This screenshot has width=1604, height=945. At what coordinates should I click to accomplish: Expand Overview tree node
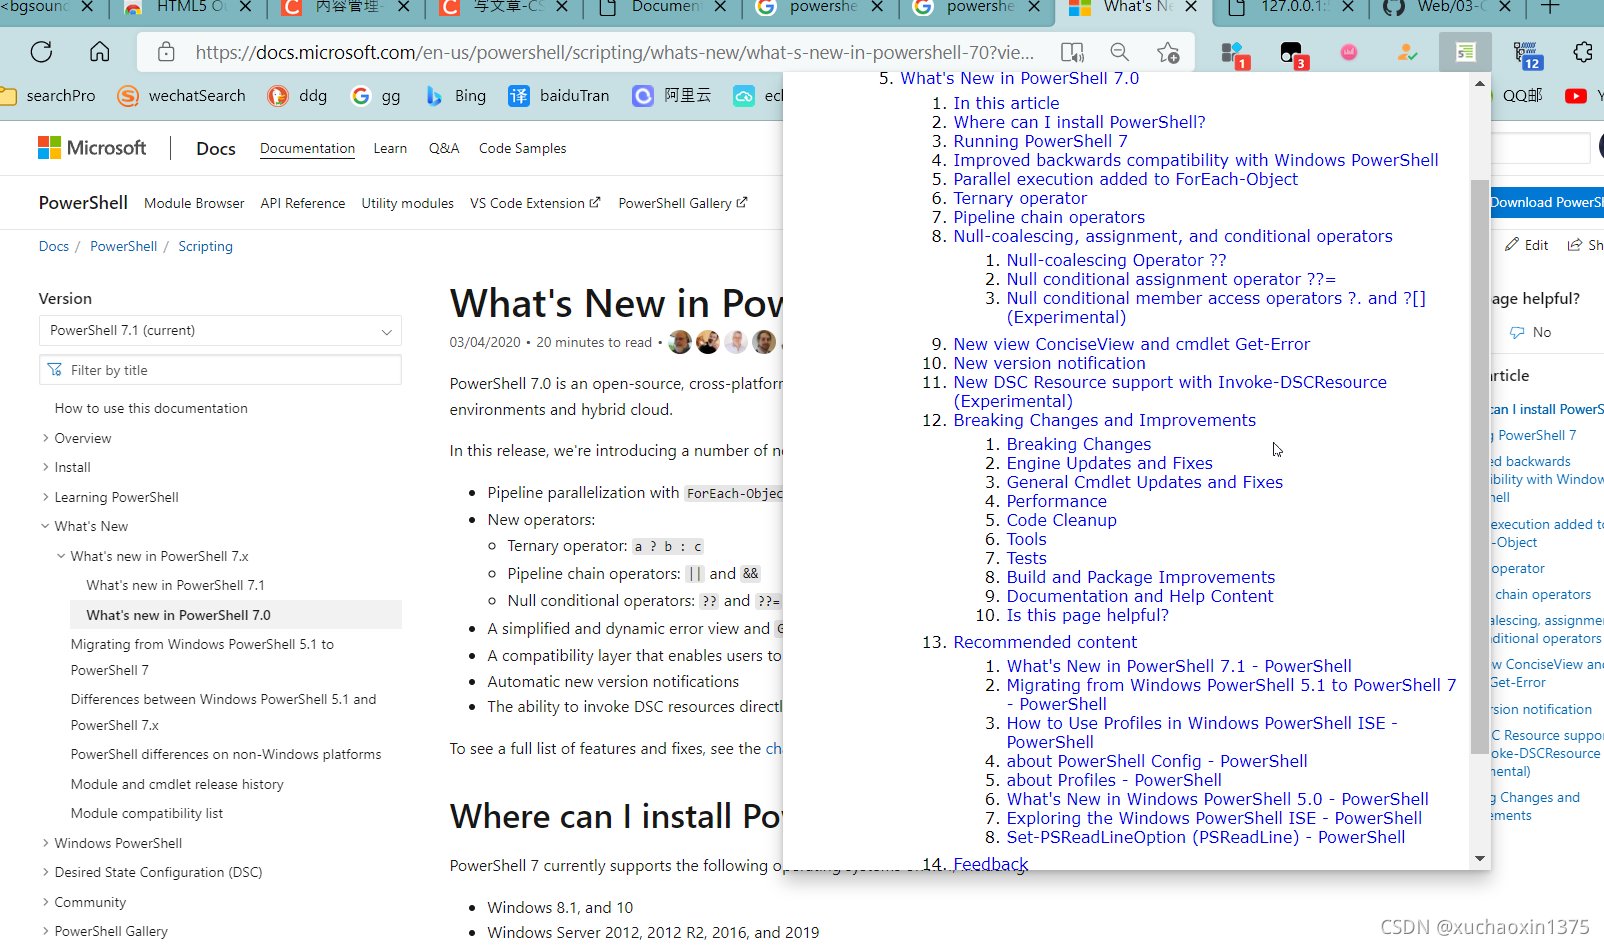point(46,438)
